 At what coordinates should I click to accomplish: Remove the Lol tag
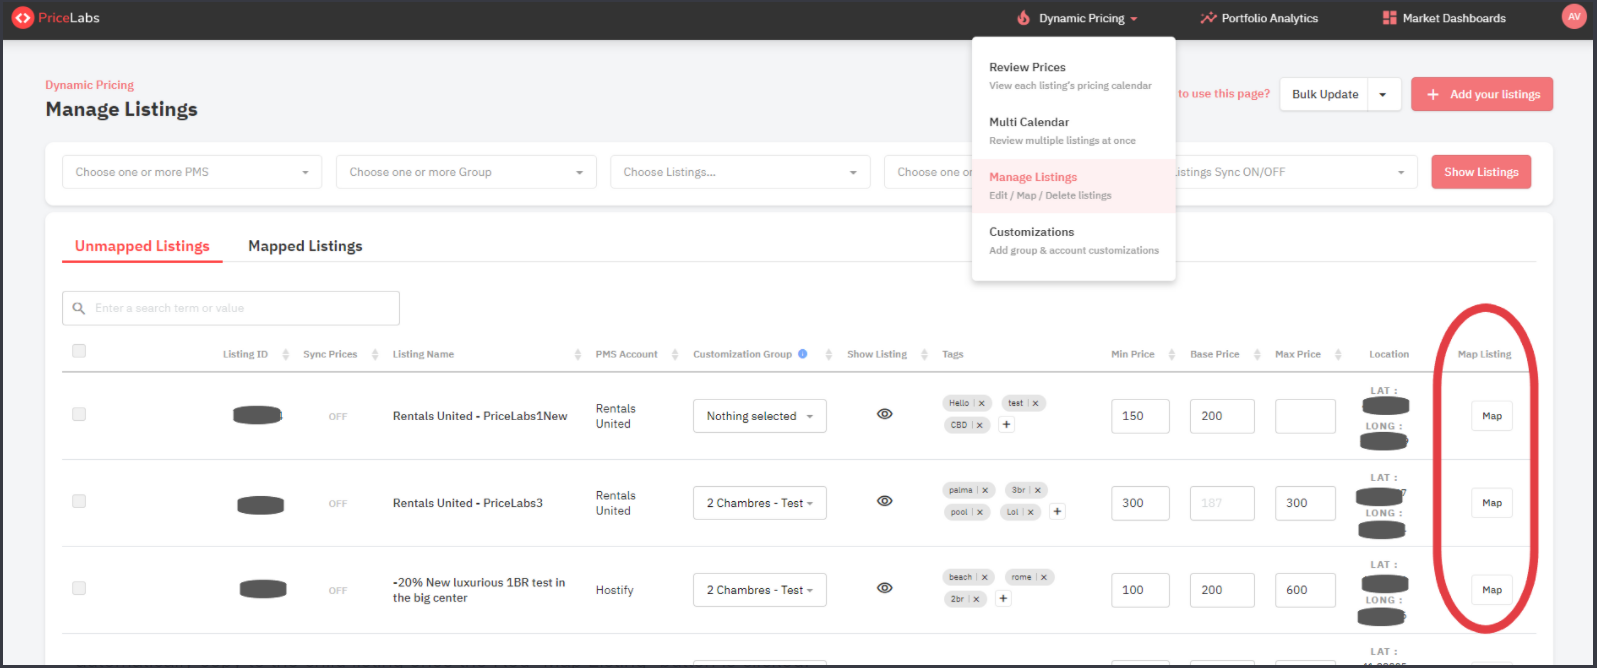click(1031, 512)
